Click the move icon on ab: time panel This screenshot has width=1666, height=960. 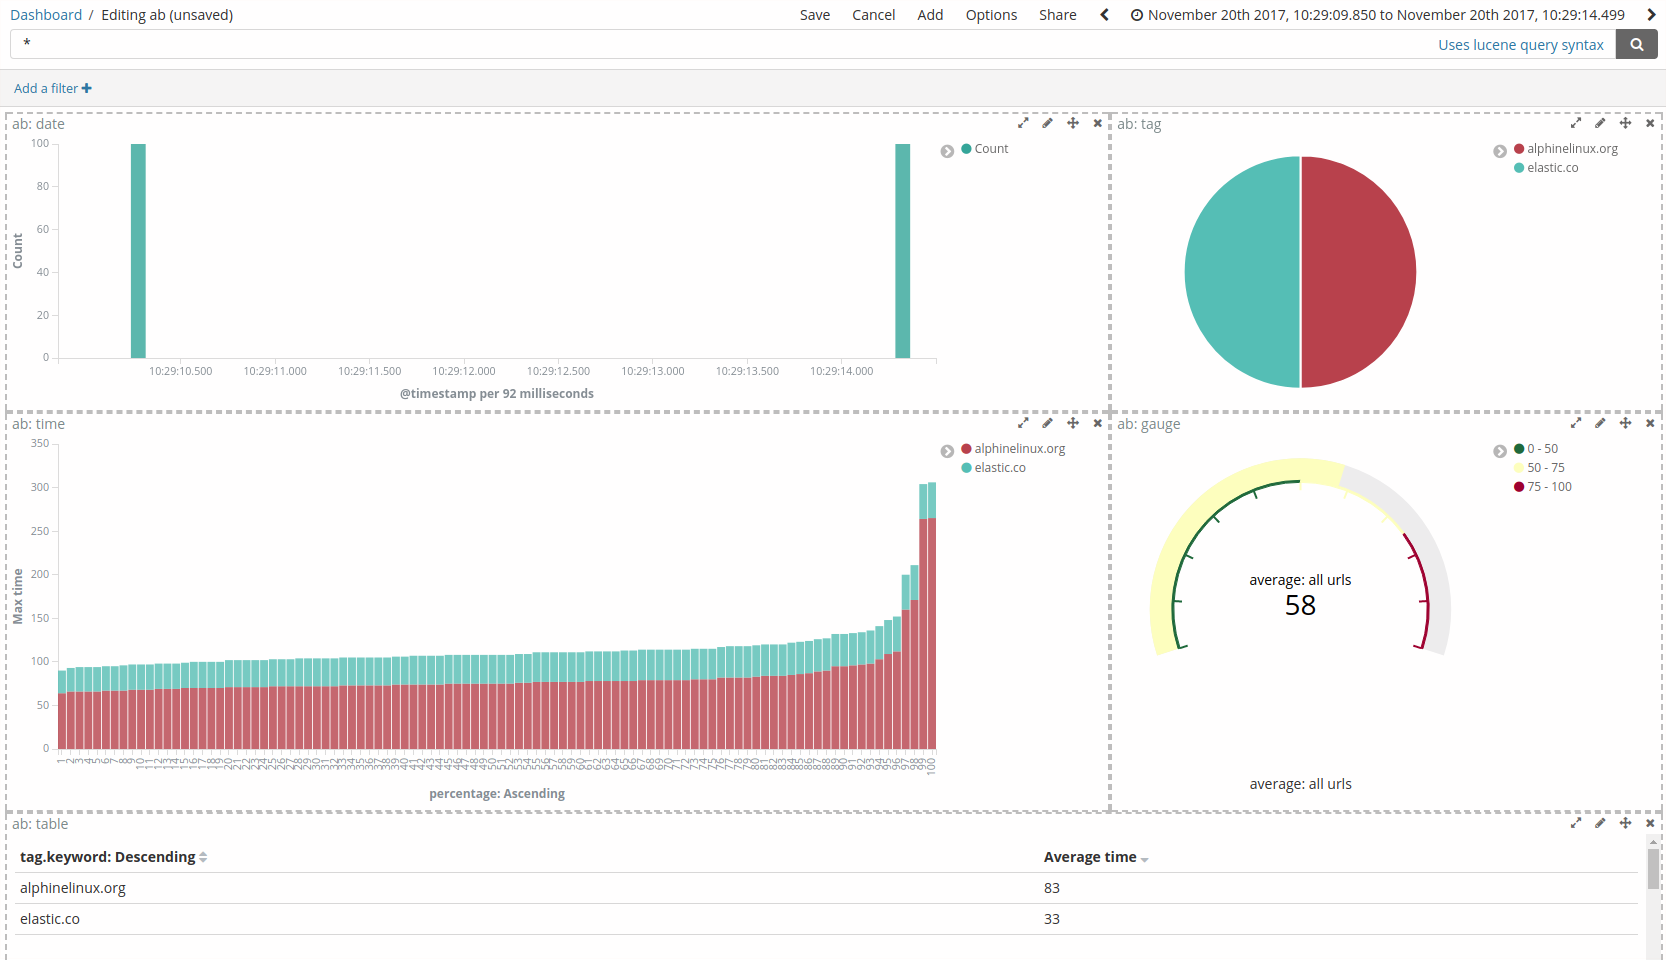point(1072,423)
